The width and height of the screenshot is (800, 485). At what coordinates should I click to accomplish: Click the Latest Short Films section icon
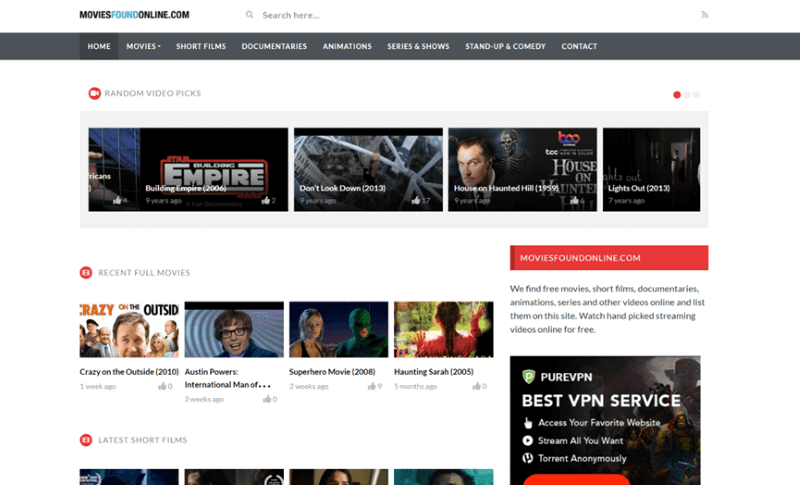(86, 440)
